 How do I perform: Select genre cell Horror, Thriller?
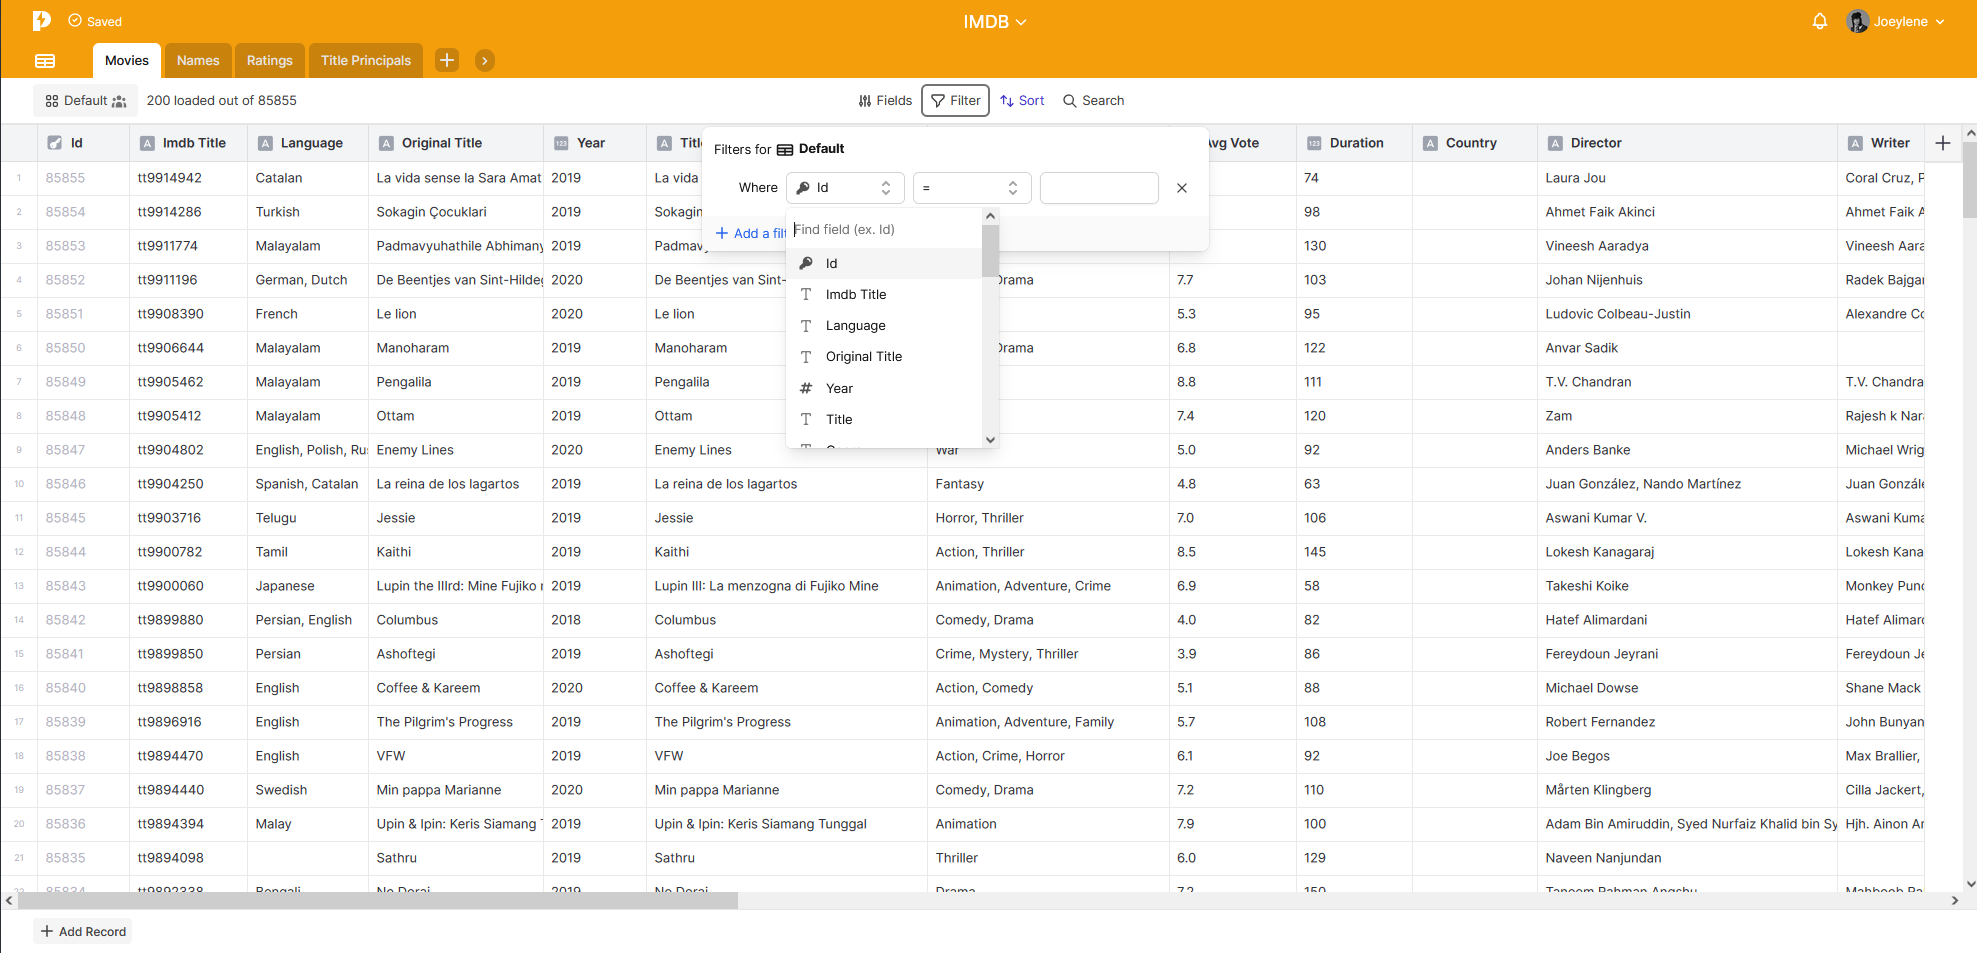[x=1048, y=518]
